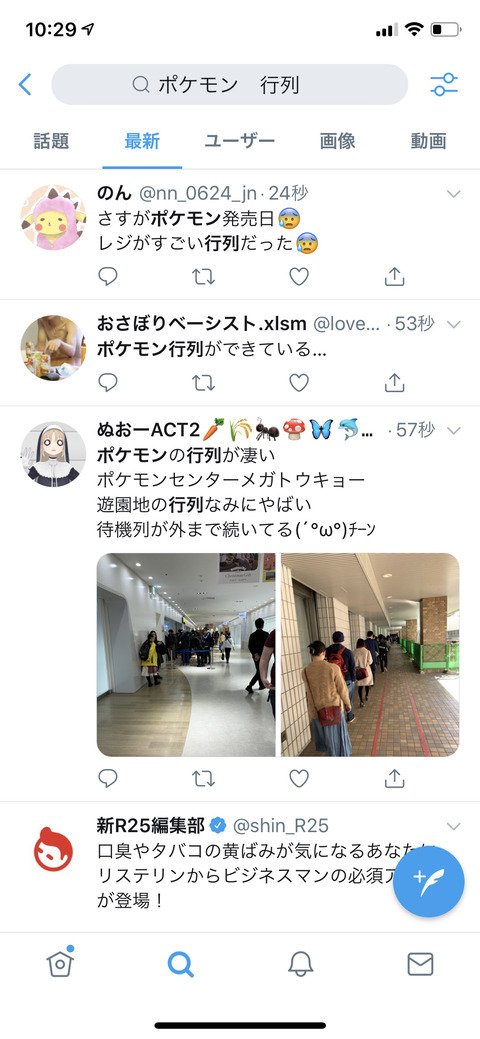Open the @nn_0624_jn profile handle
The height and width of the screenshot is (1039, 480).
click(196, 194)
